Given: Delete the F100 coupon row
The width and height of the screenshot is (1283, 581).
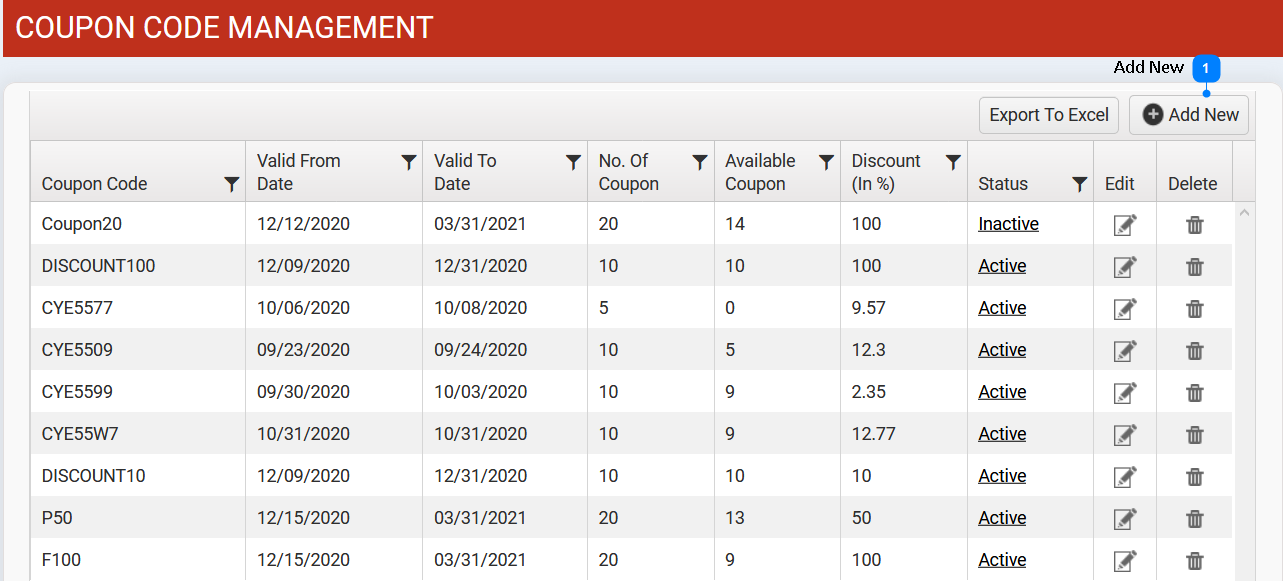Looking at the screenshot, I should pos(1194,561).
